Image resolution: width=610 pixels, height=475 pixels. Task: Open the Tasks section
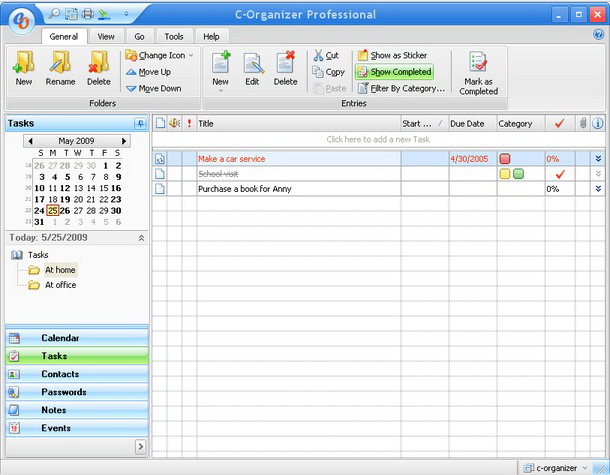(77, 356)
